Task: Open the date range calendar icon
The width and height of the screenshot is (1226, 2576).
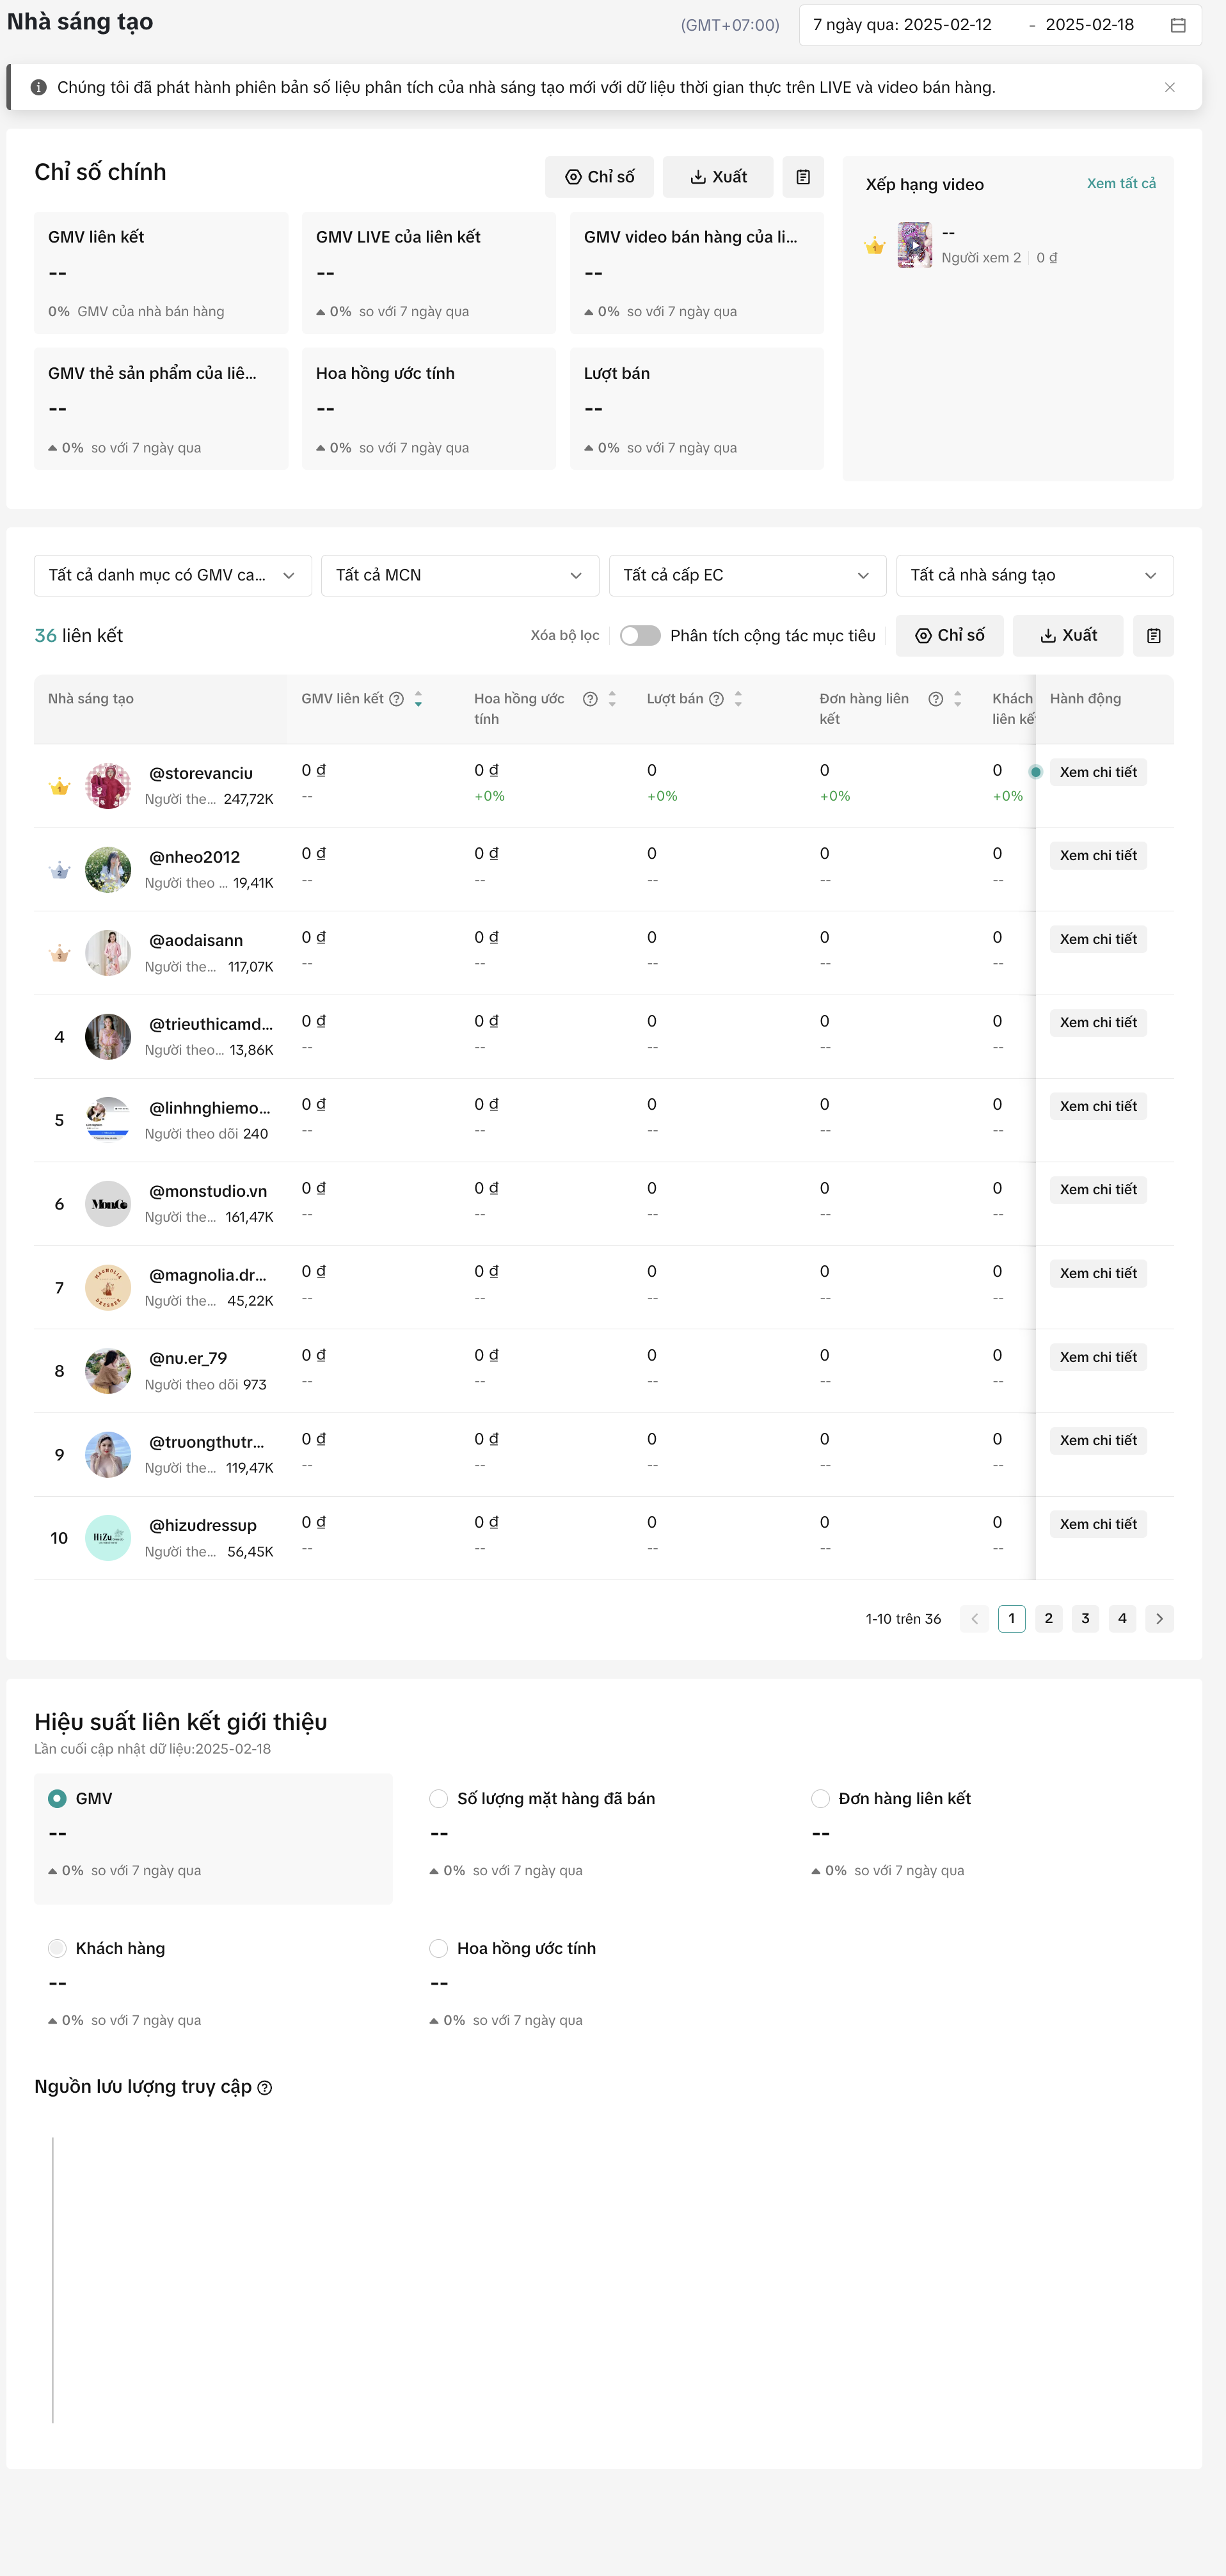Action: click(1178, 26)
